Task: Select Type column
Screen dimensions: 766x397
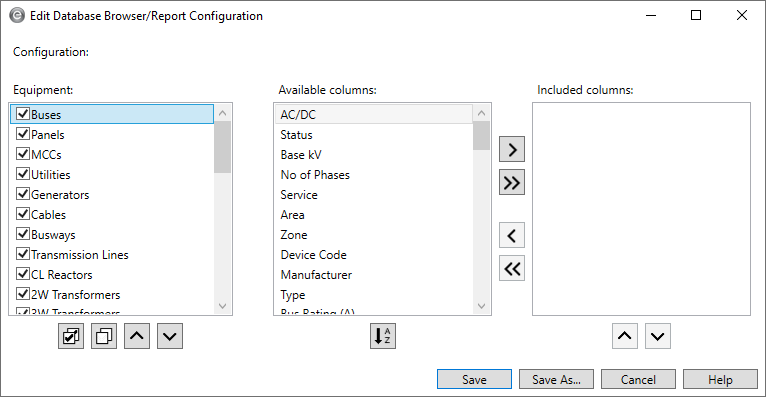Action: pyautogui.click(x=374, y=295)
